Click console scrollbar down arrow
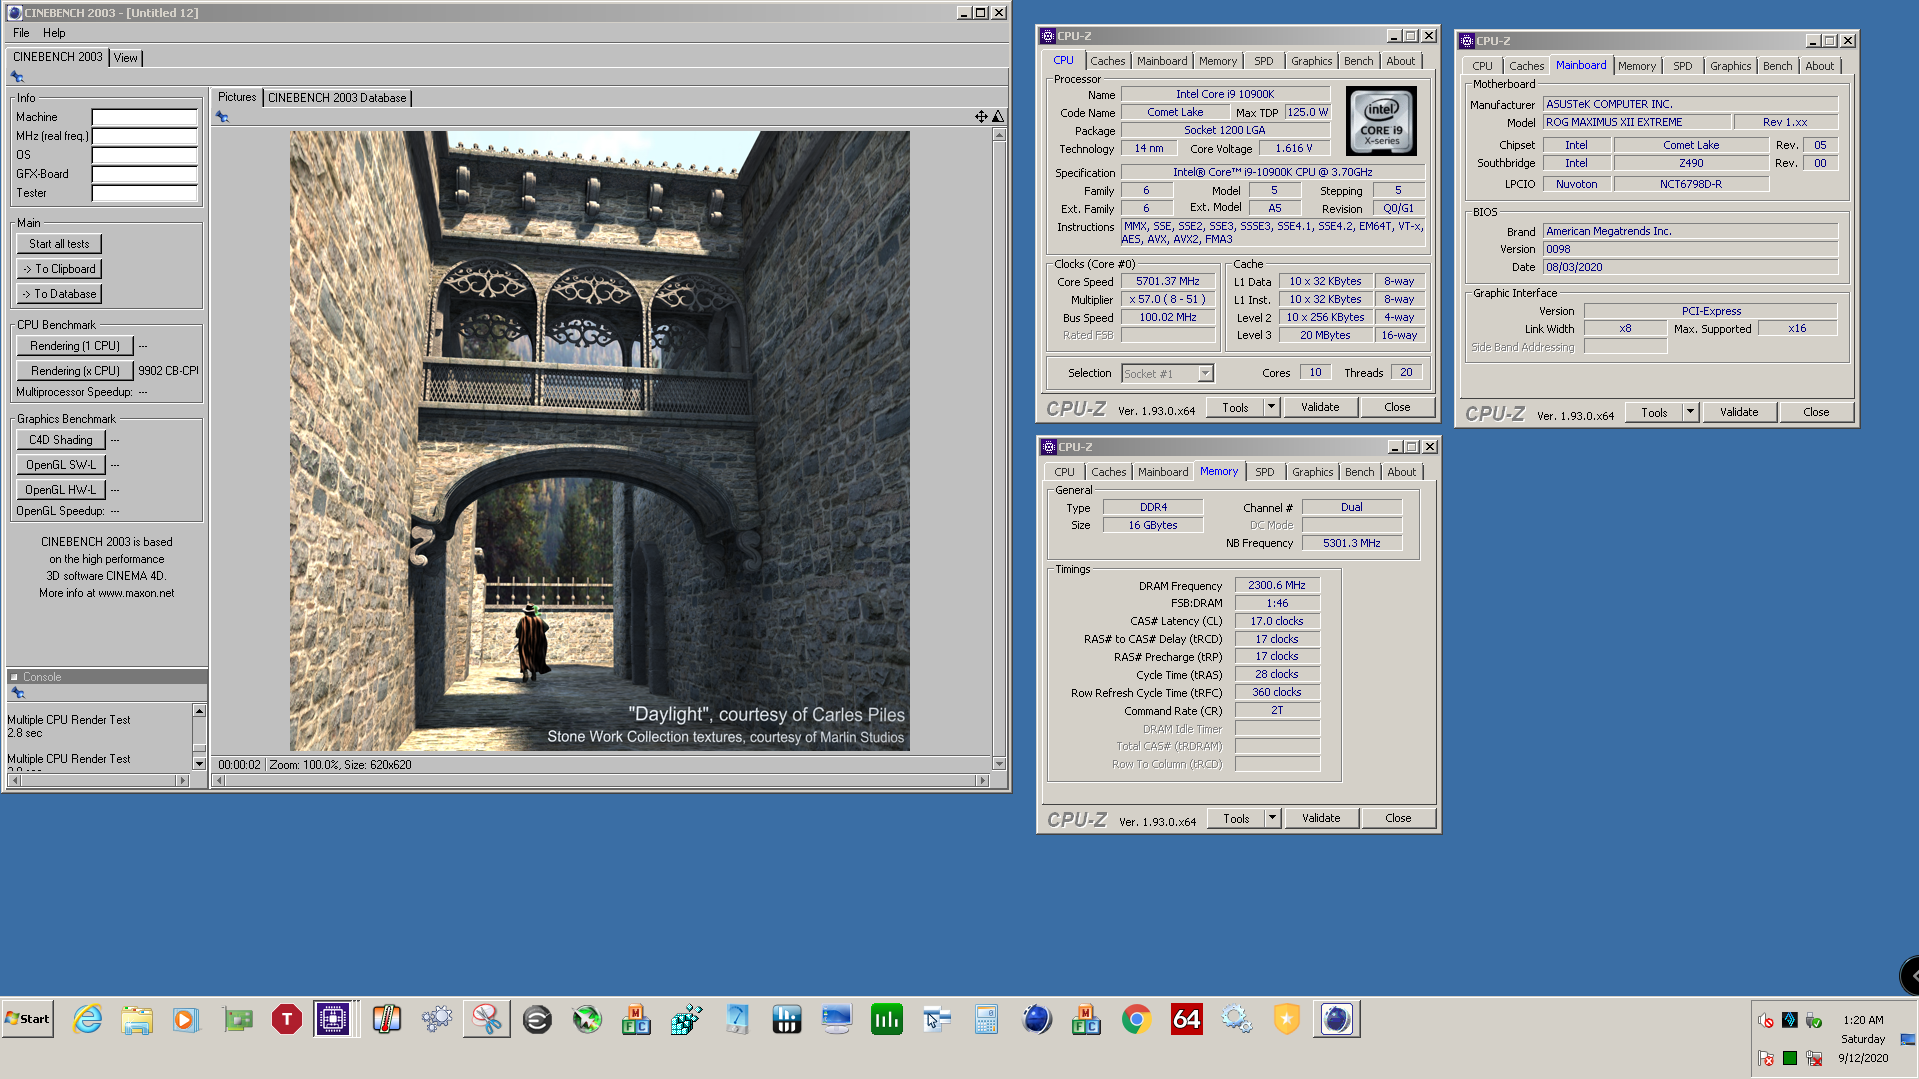The image size is (1919, 1079). (x=199, y=763)
